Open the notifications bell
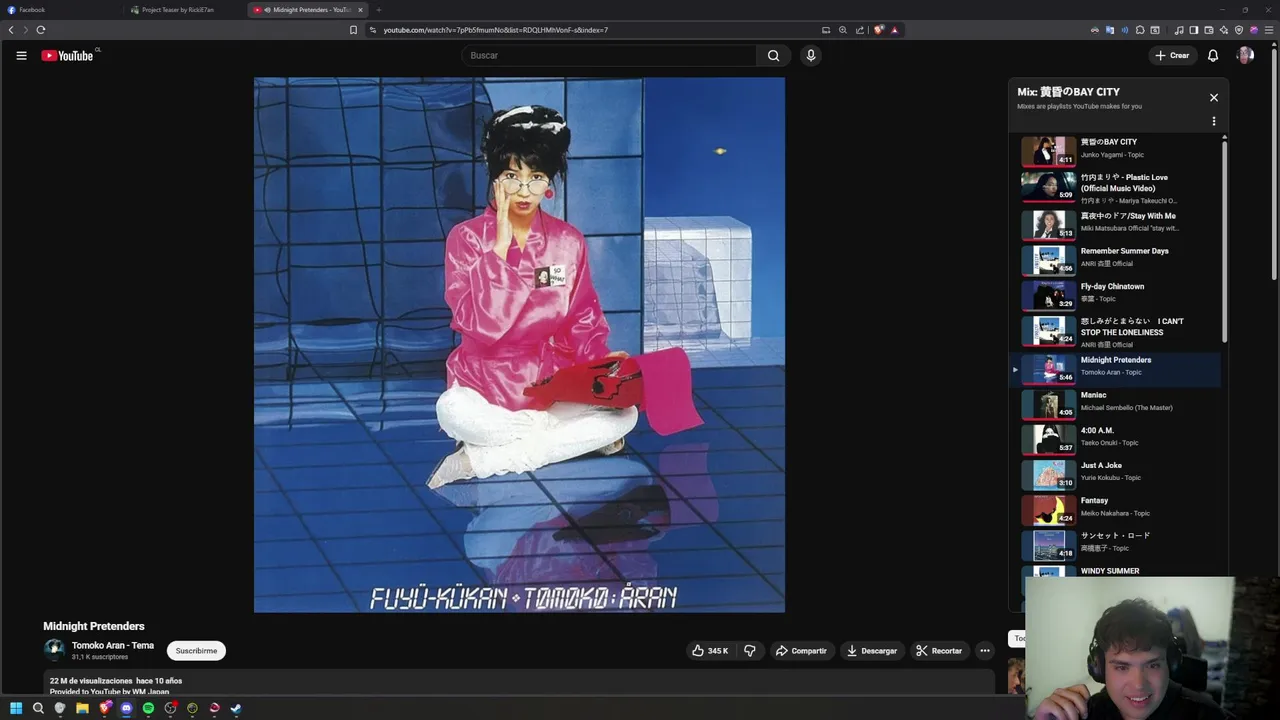 pyautogui.click(x=1213, y=56)
